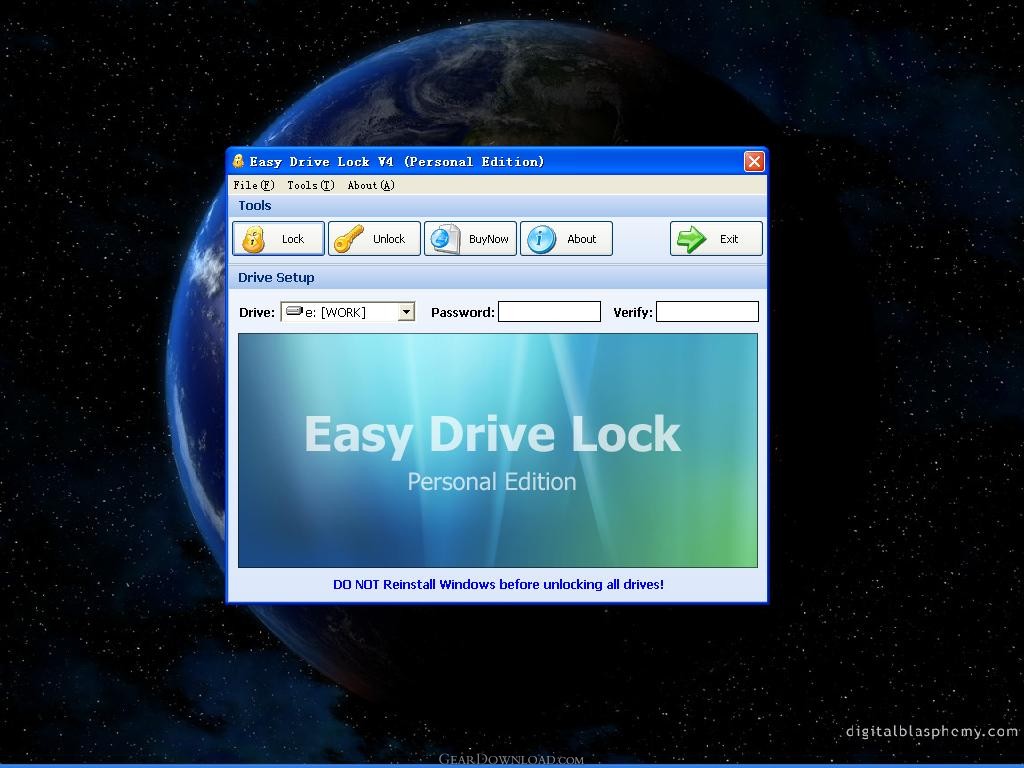The height and width of the screenshot is (768, 1024).
Task: Focus the Password input field
Action: [549, 312]
